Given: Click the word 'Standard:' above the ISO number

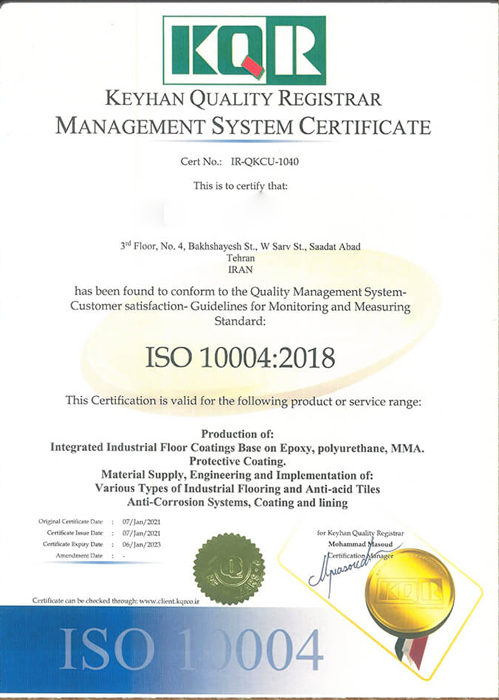Looking at the screenshot, I should tap(240, 321).
